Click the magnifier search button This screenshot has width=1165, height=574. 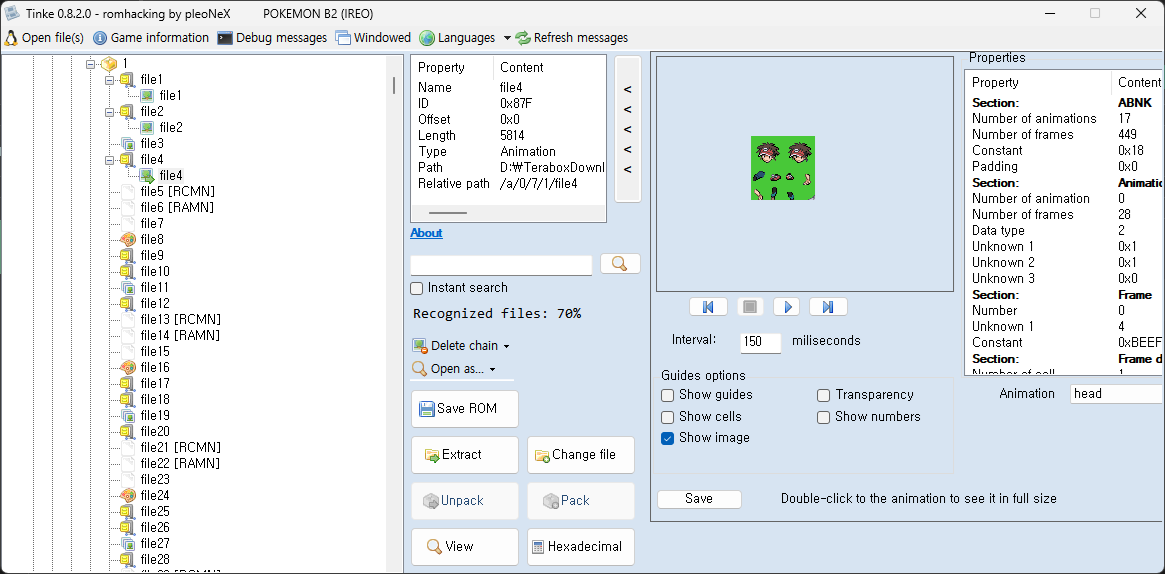pos(620,264)
